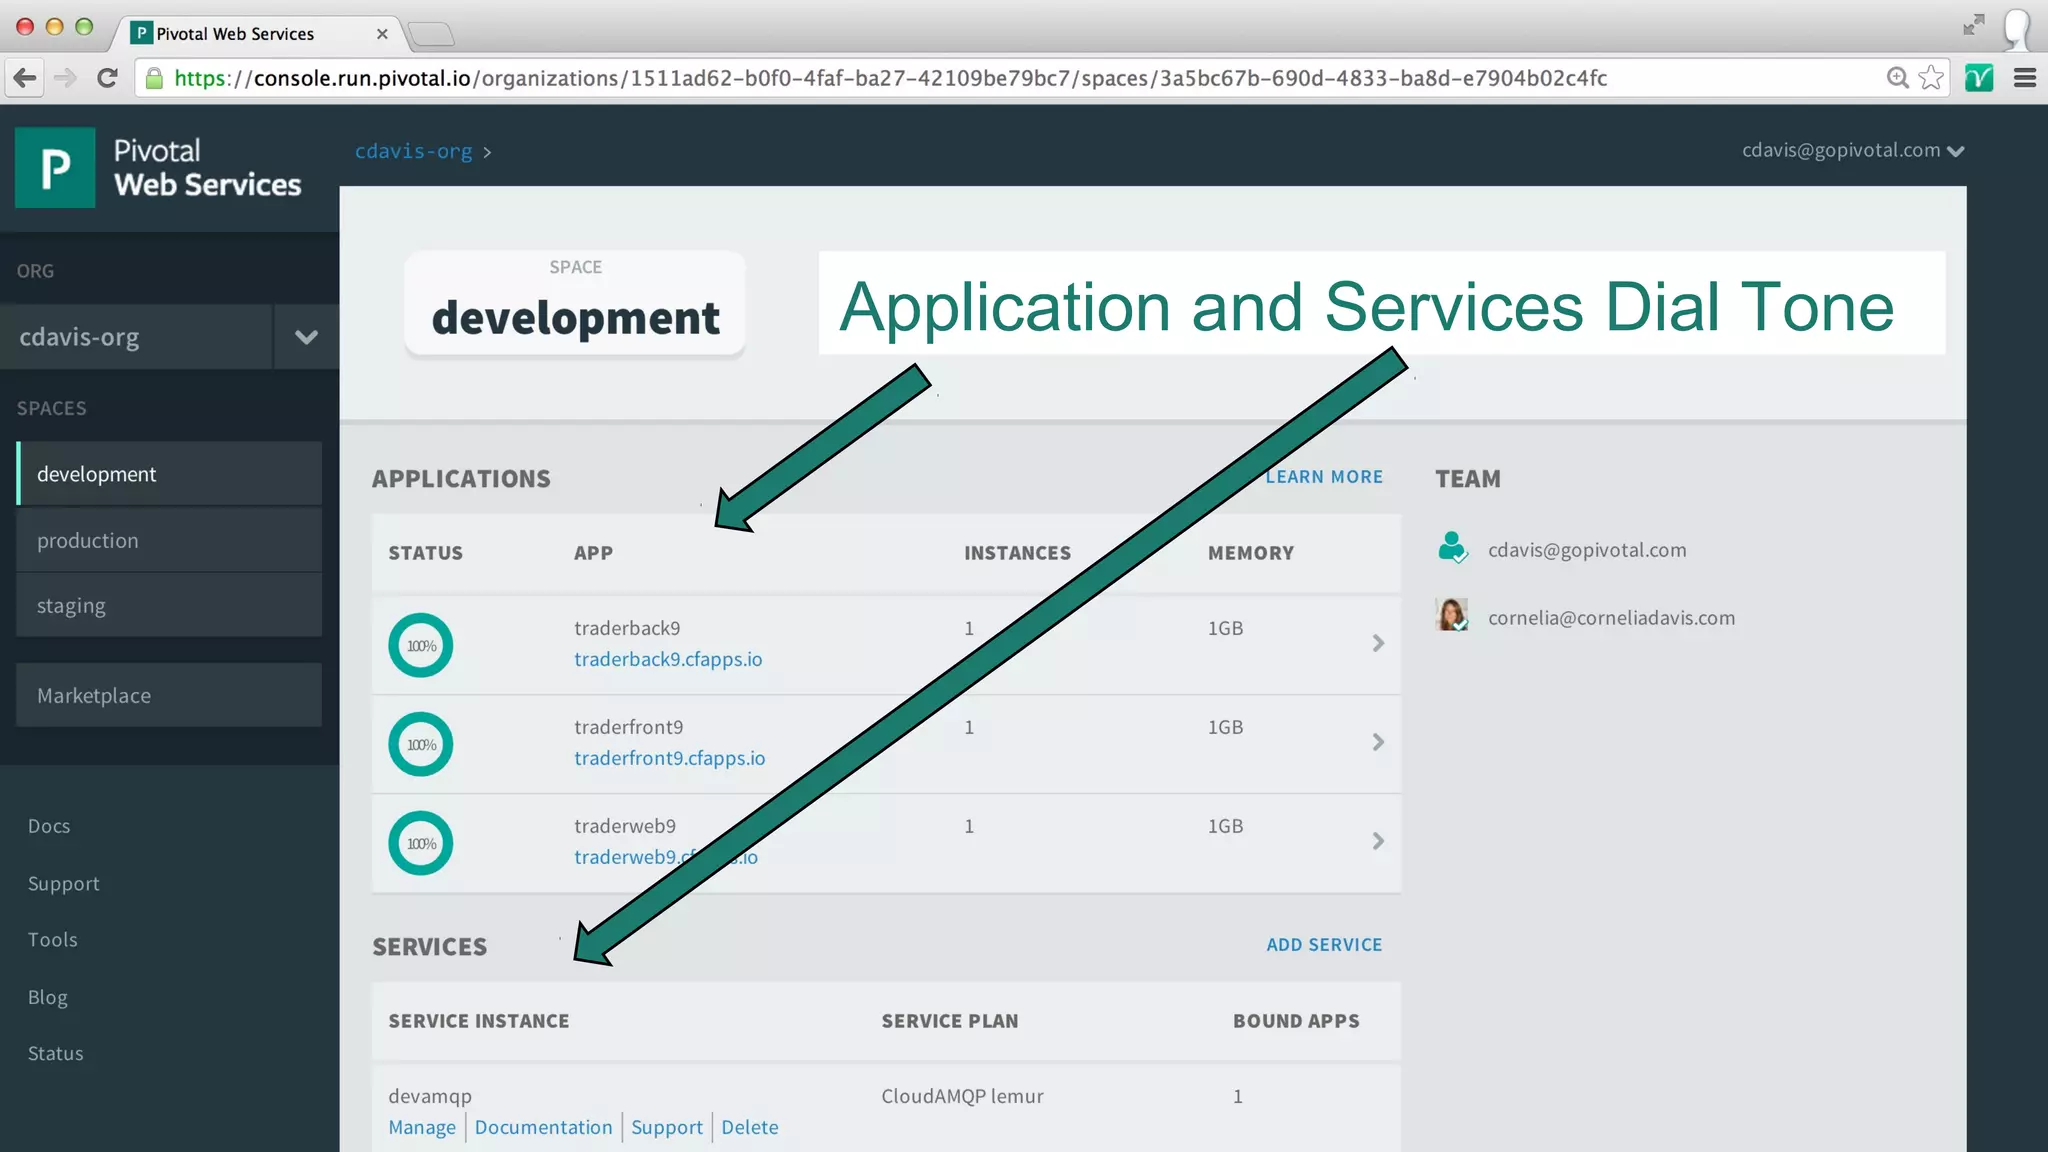Click the Pivotal P logo
The image size is (2048, 1152).
tap(55, 167)
